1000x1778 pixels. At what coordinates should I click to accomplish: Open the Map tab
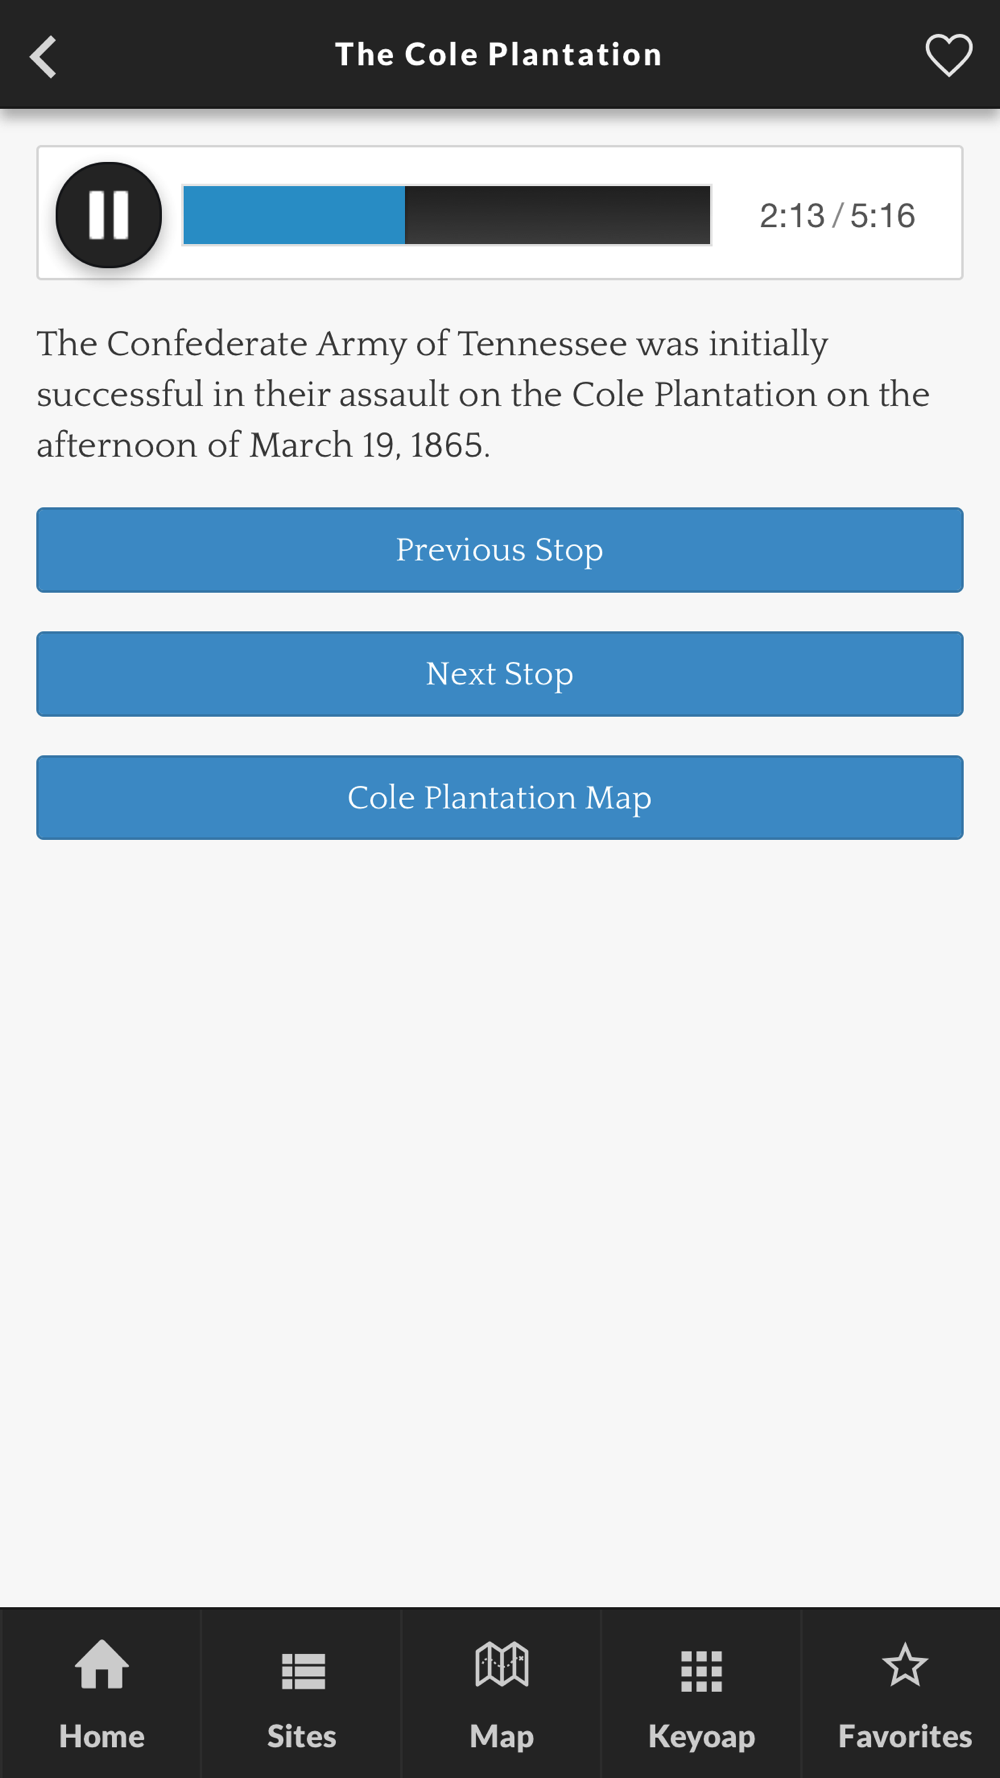[x=501, y=1693]
